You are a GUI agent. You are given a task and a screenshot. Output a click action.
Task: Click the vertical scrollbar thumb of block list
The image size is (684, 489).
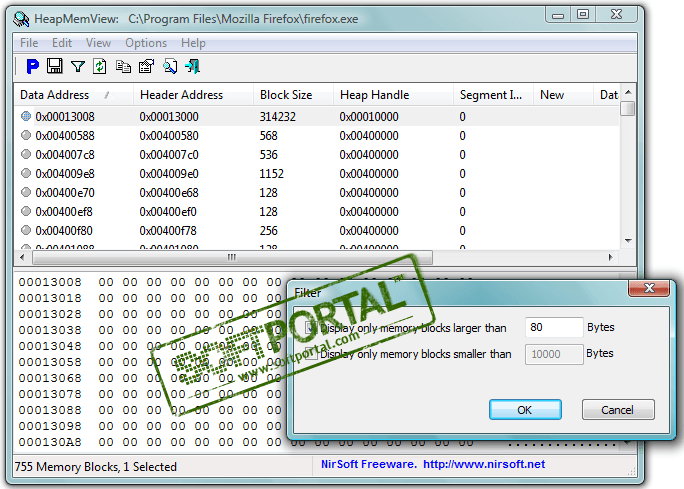628,108
